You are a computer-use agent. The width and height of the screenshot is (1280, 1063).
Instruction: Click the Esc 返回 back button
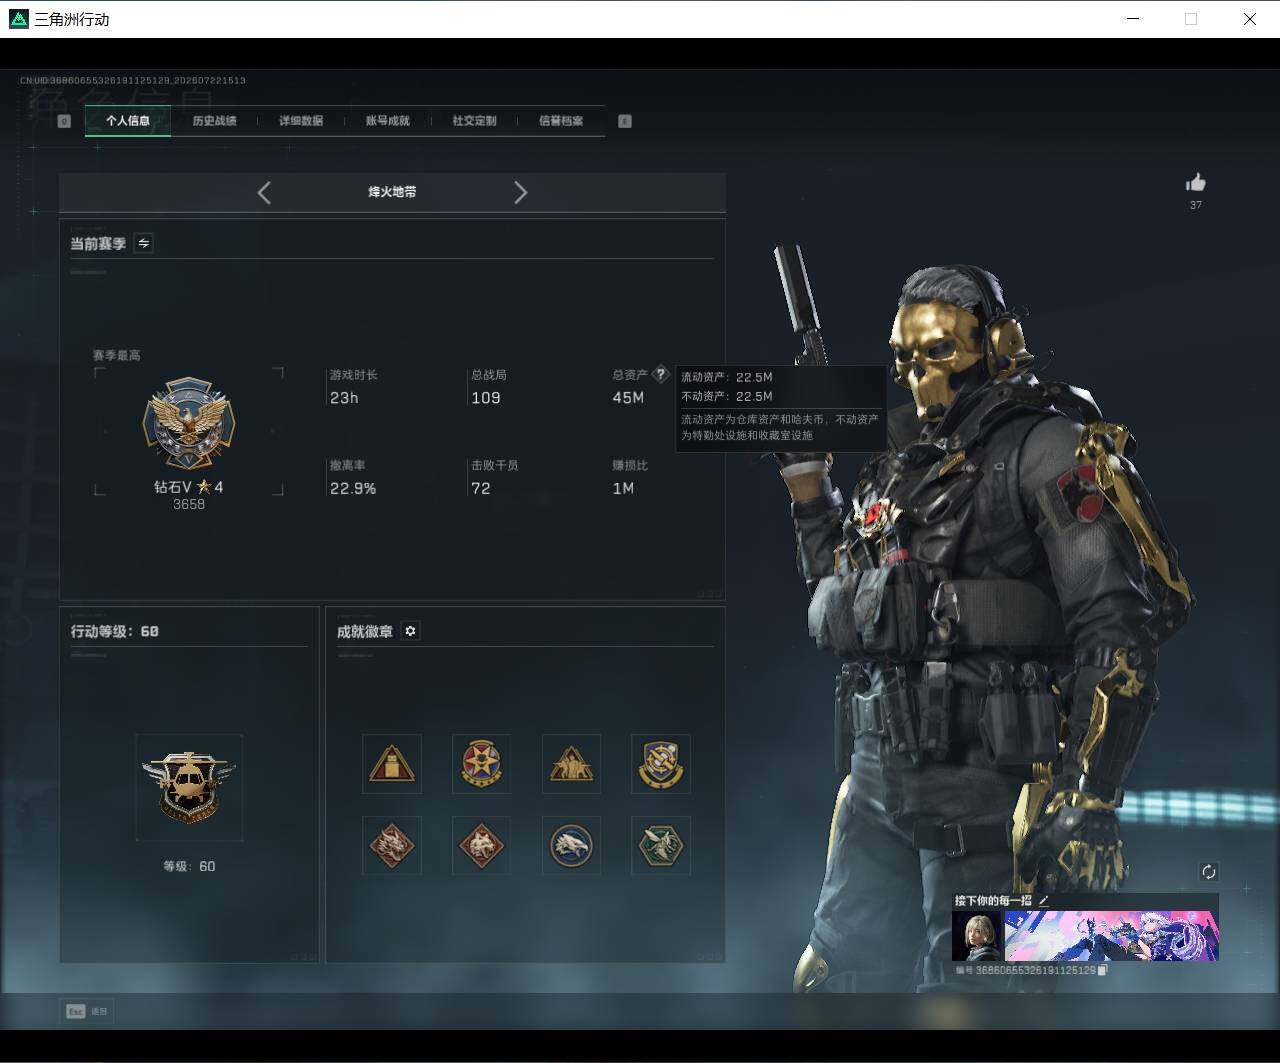(87, 1011)
